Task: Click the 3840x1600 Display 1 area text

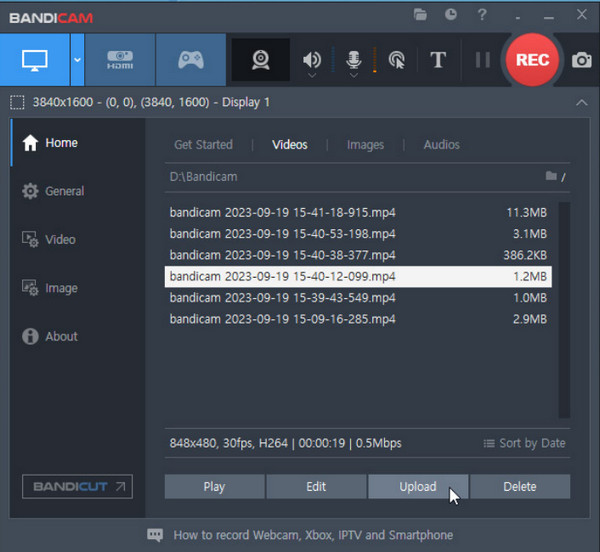Action: pyautogui.click(x=151, y=103)
